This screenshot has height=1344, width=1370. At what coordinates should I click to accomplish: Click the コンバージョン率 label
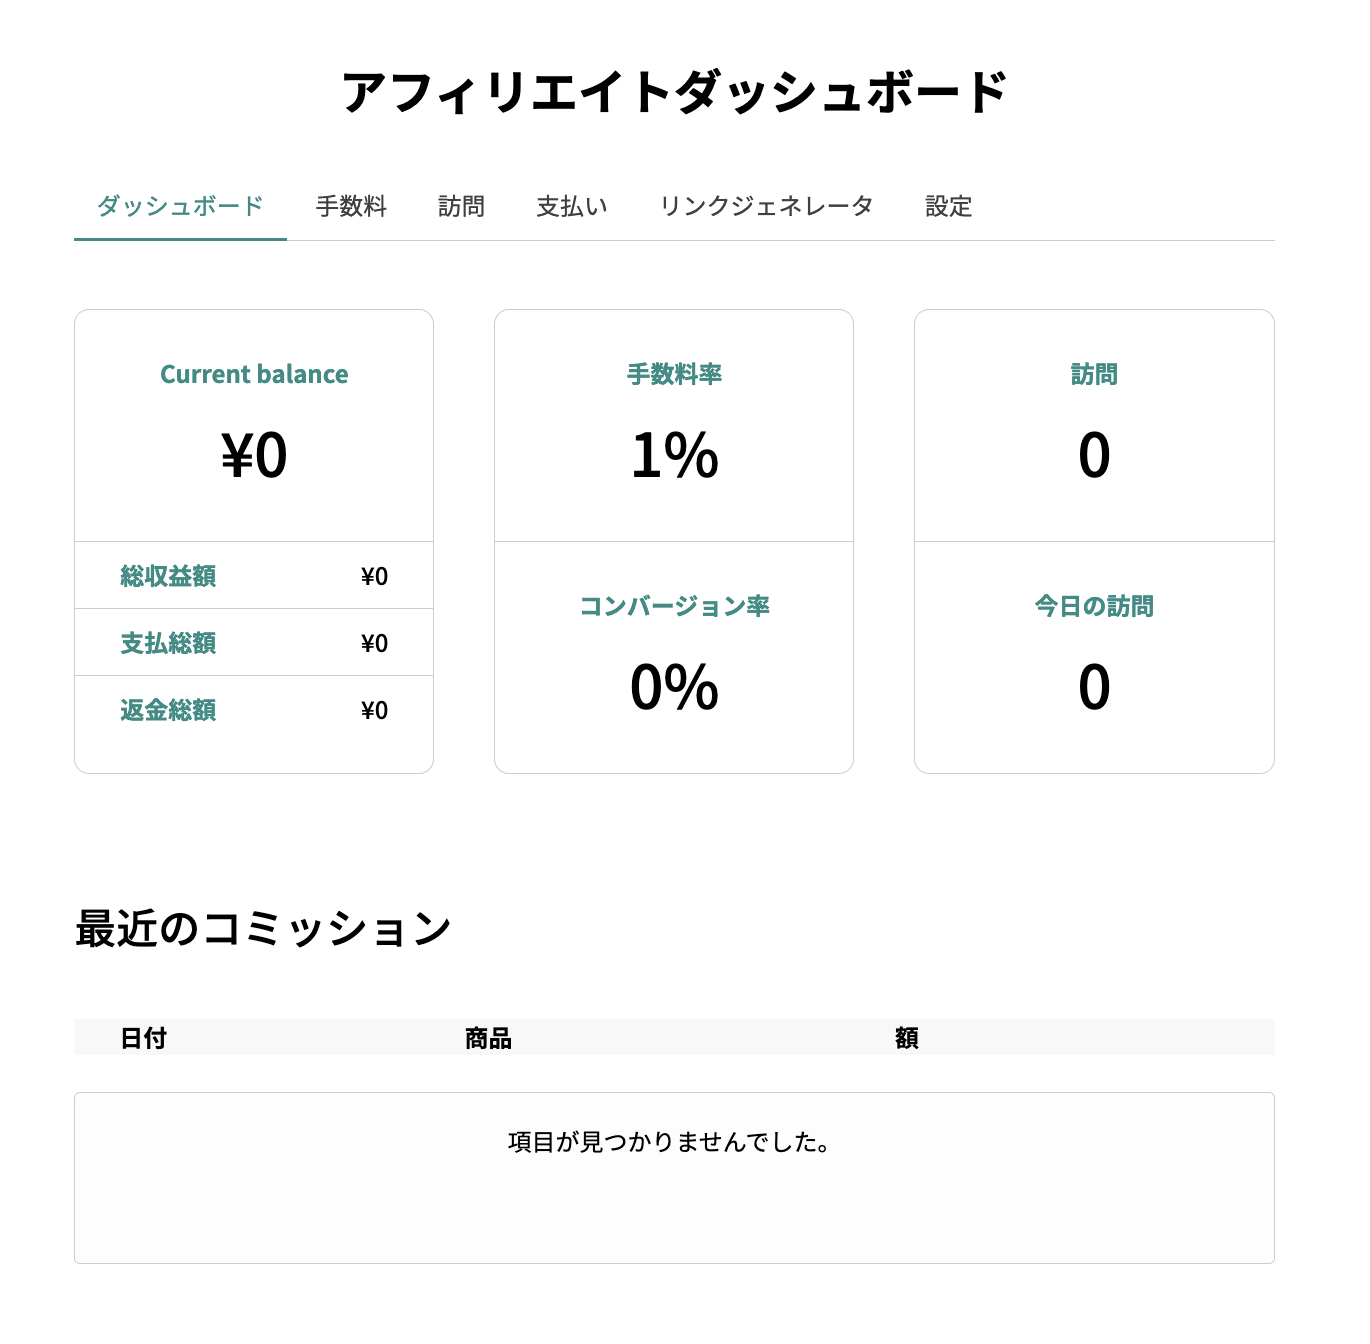(674, 606)
